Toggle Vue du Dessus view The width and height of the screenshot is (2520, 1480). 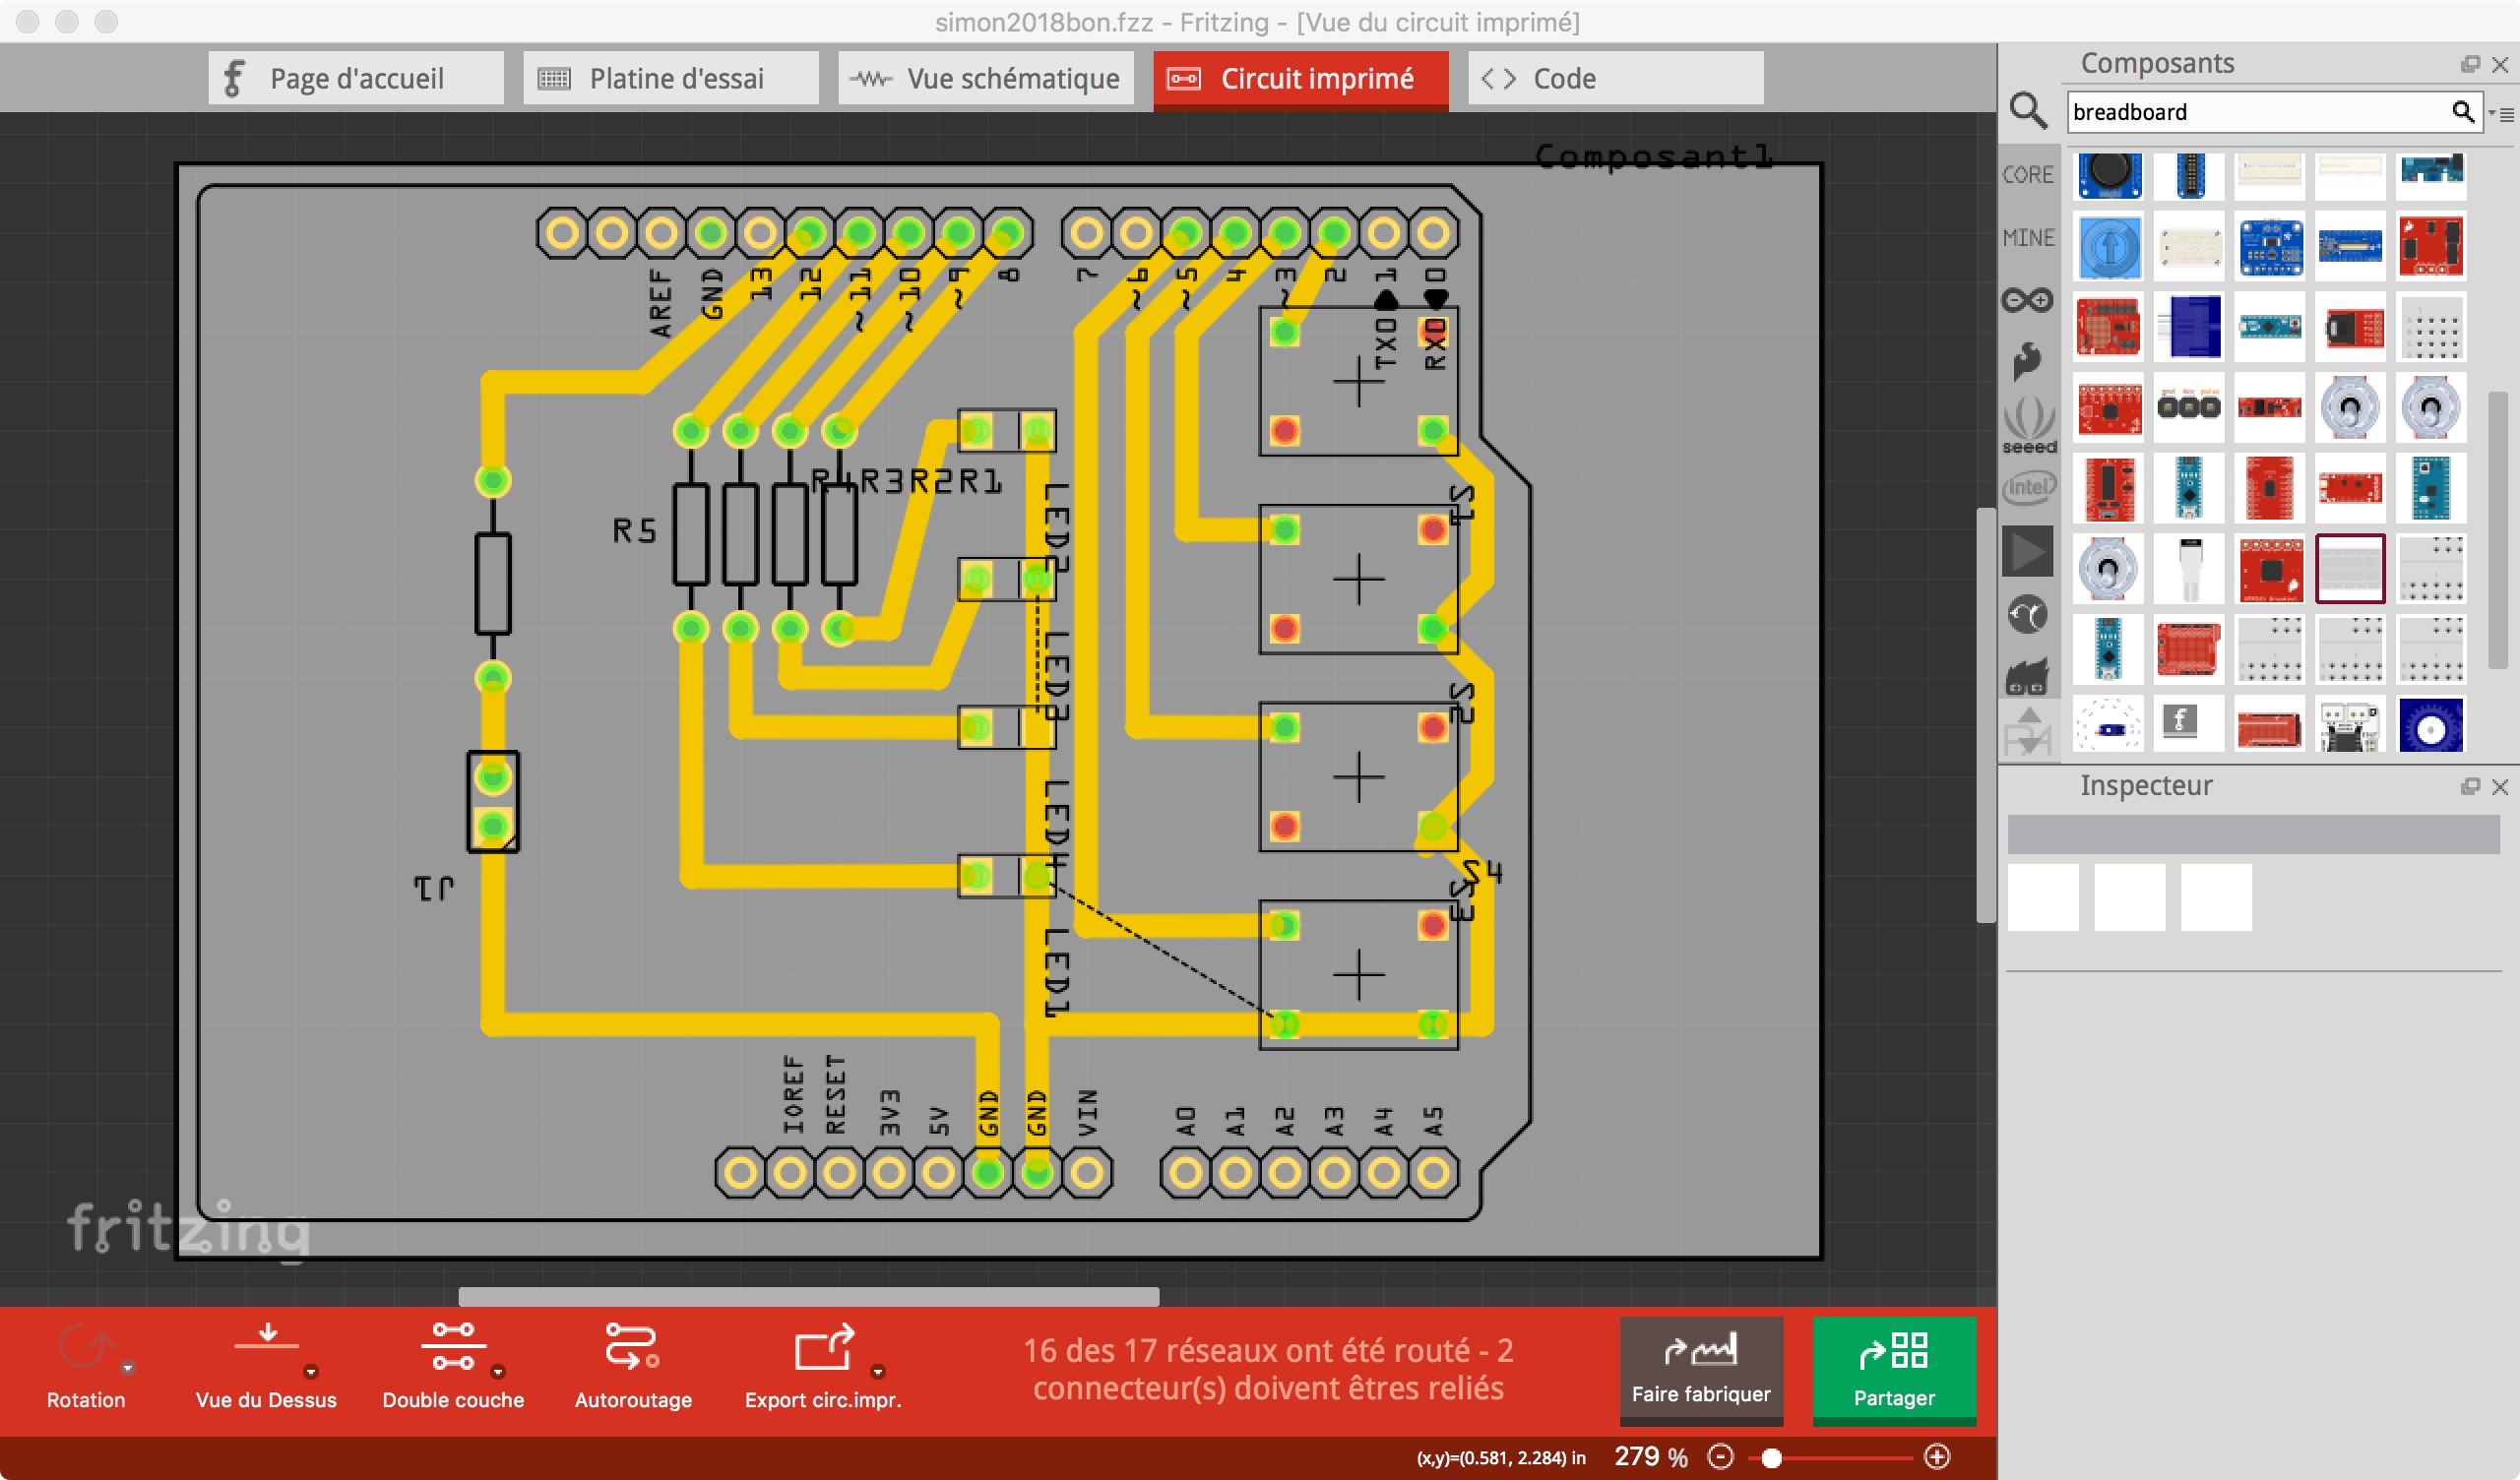tap(266, 1347)
